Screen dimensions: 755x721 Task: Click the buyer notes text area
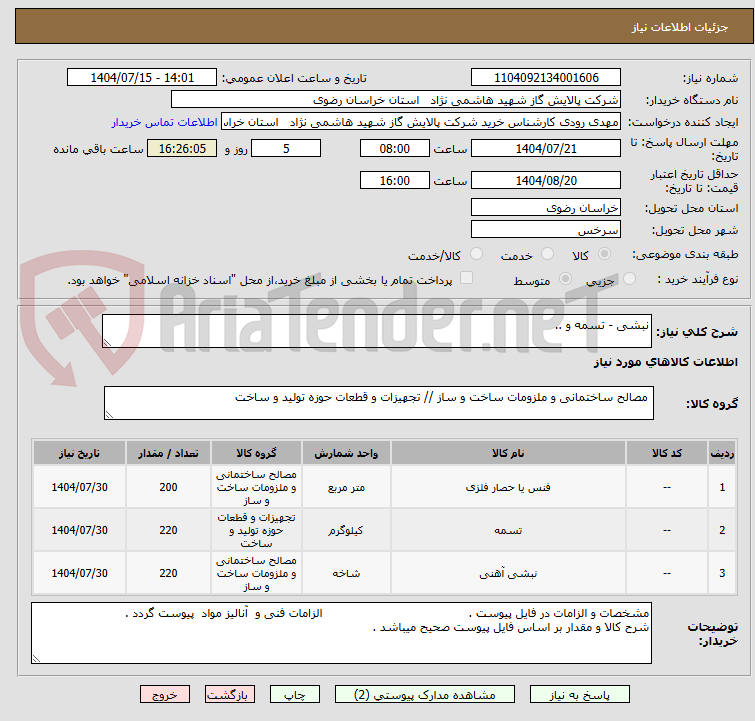pos(341,632)
